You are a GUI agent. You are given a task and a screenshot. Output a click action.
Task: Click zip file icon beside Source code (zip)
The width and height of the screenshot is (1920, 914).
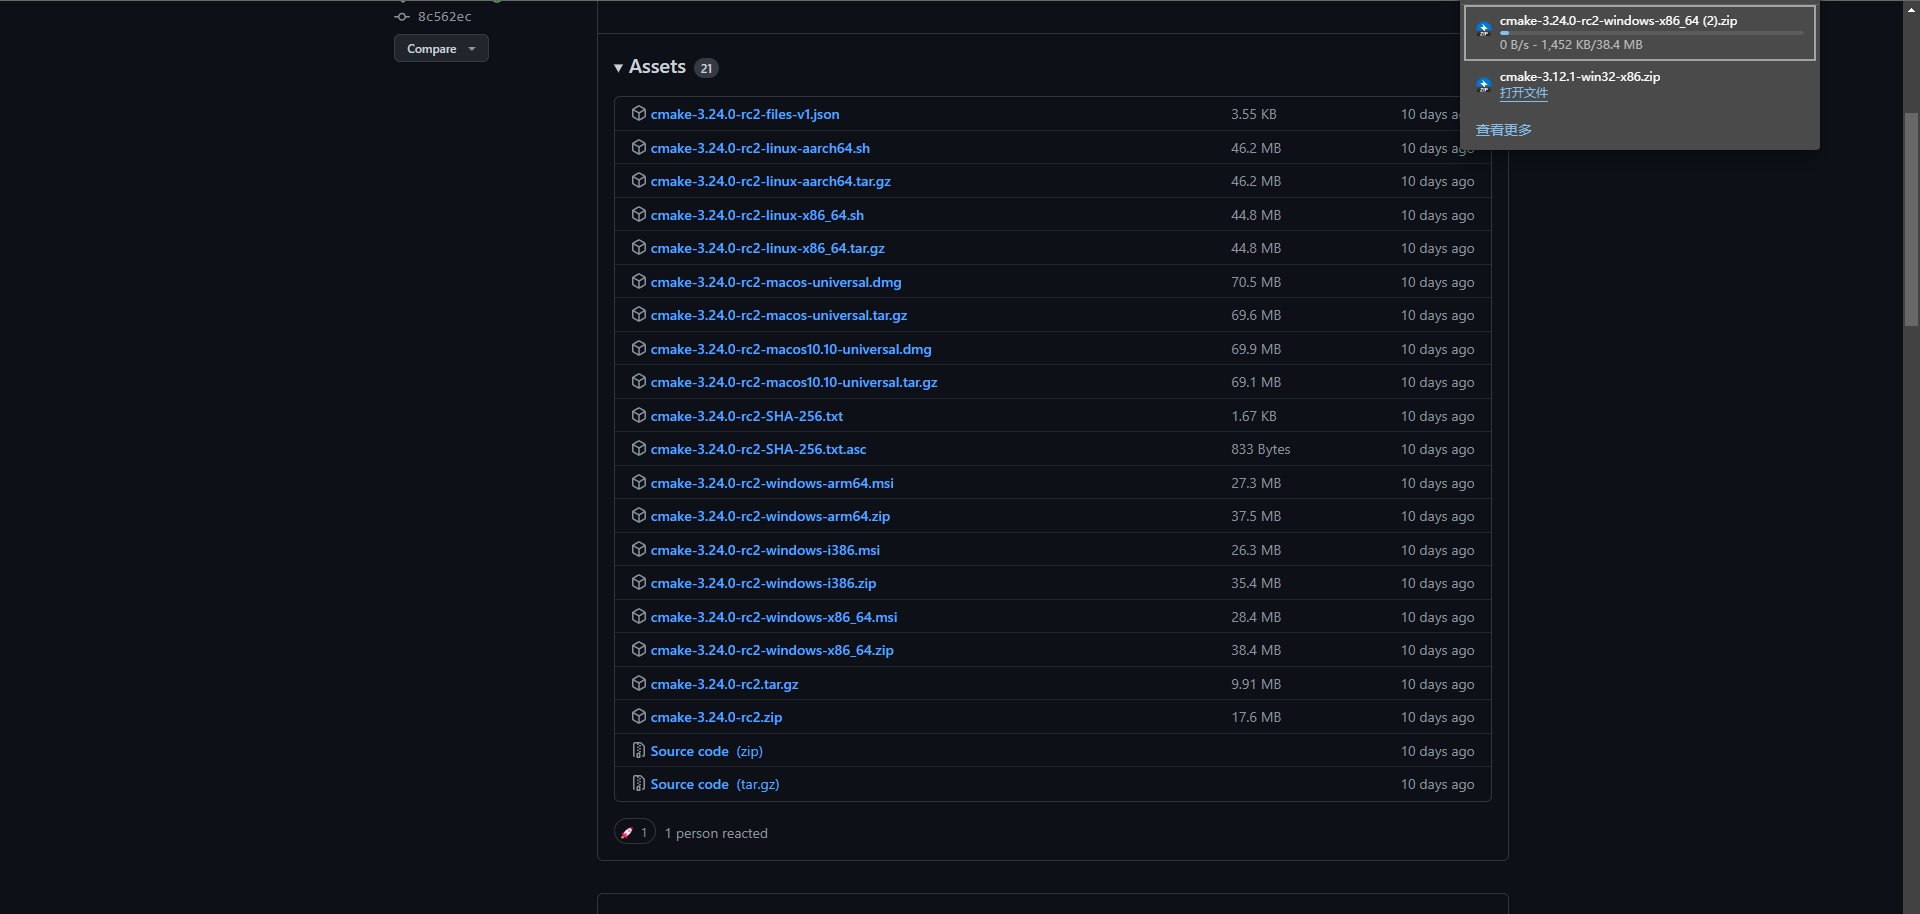639,750
